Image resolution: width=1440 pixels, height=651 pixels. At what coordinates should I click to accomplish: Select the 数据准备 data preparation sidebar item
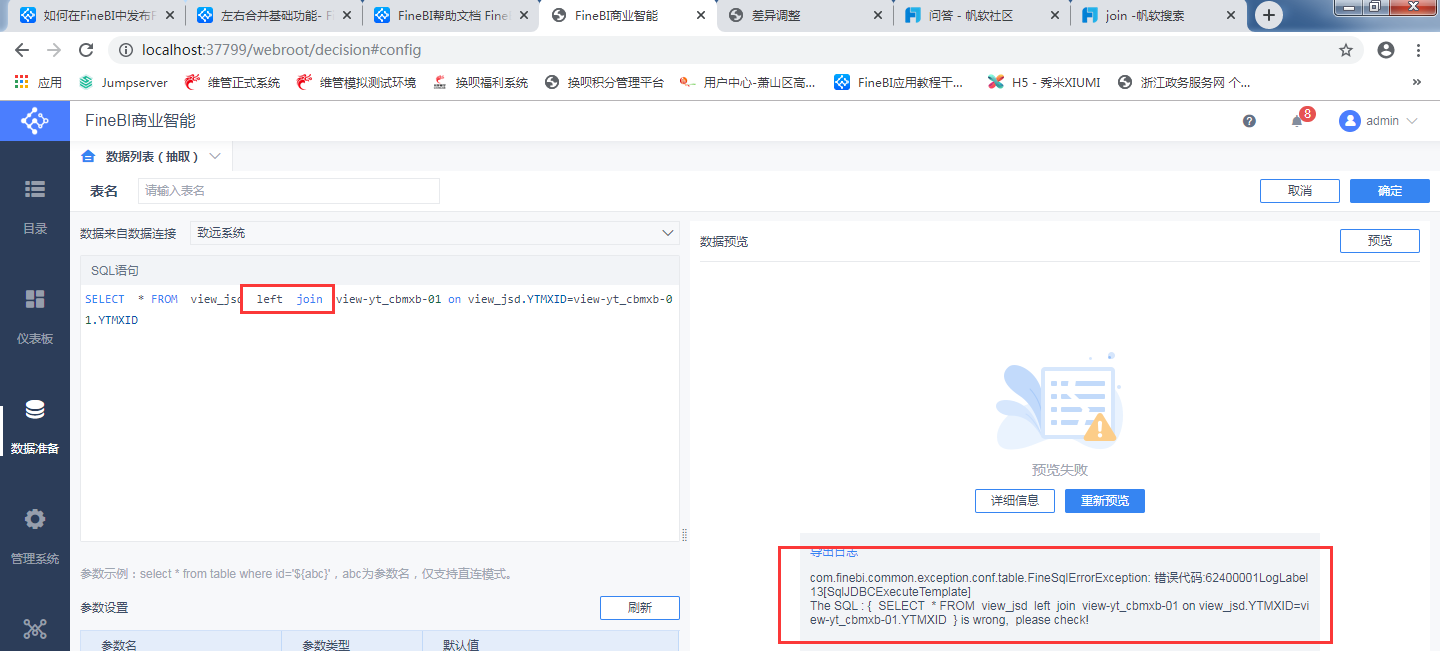coord(35,427)
